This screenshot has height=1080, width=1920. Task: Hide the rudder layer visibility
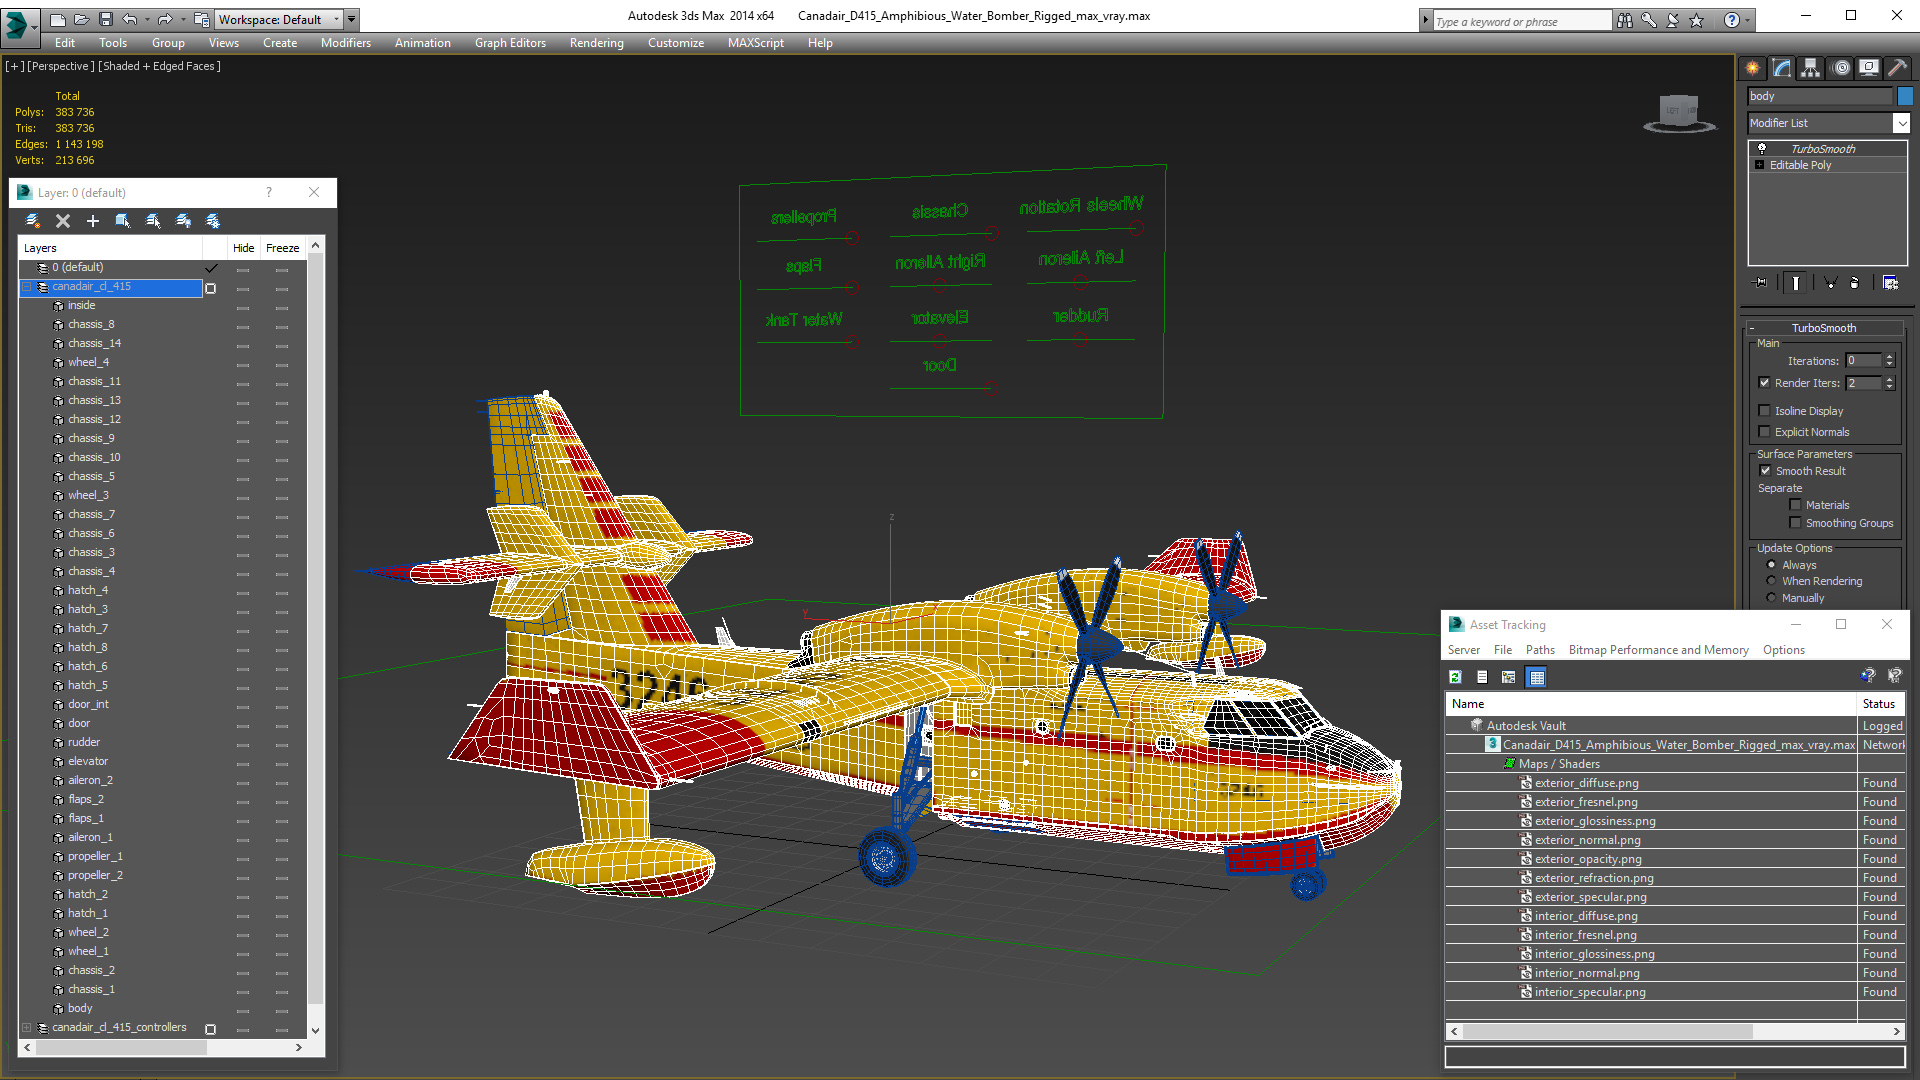241,741
